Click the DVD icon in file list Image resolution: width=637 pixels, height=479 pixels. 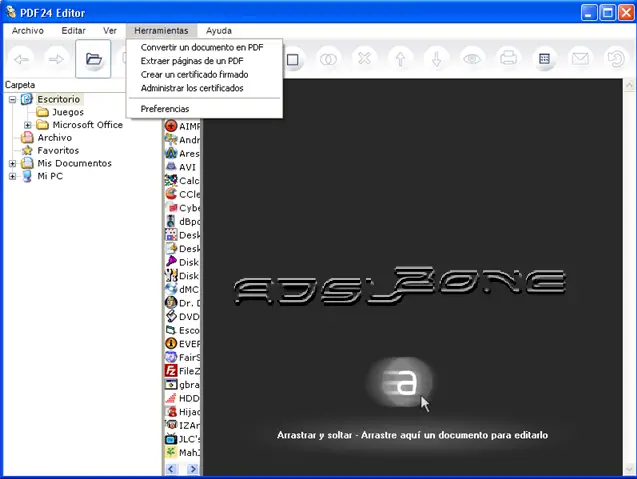pos(171,316)
